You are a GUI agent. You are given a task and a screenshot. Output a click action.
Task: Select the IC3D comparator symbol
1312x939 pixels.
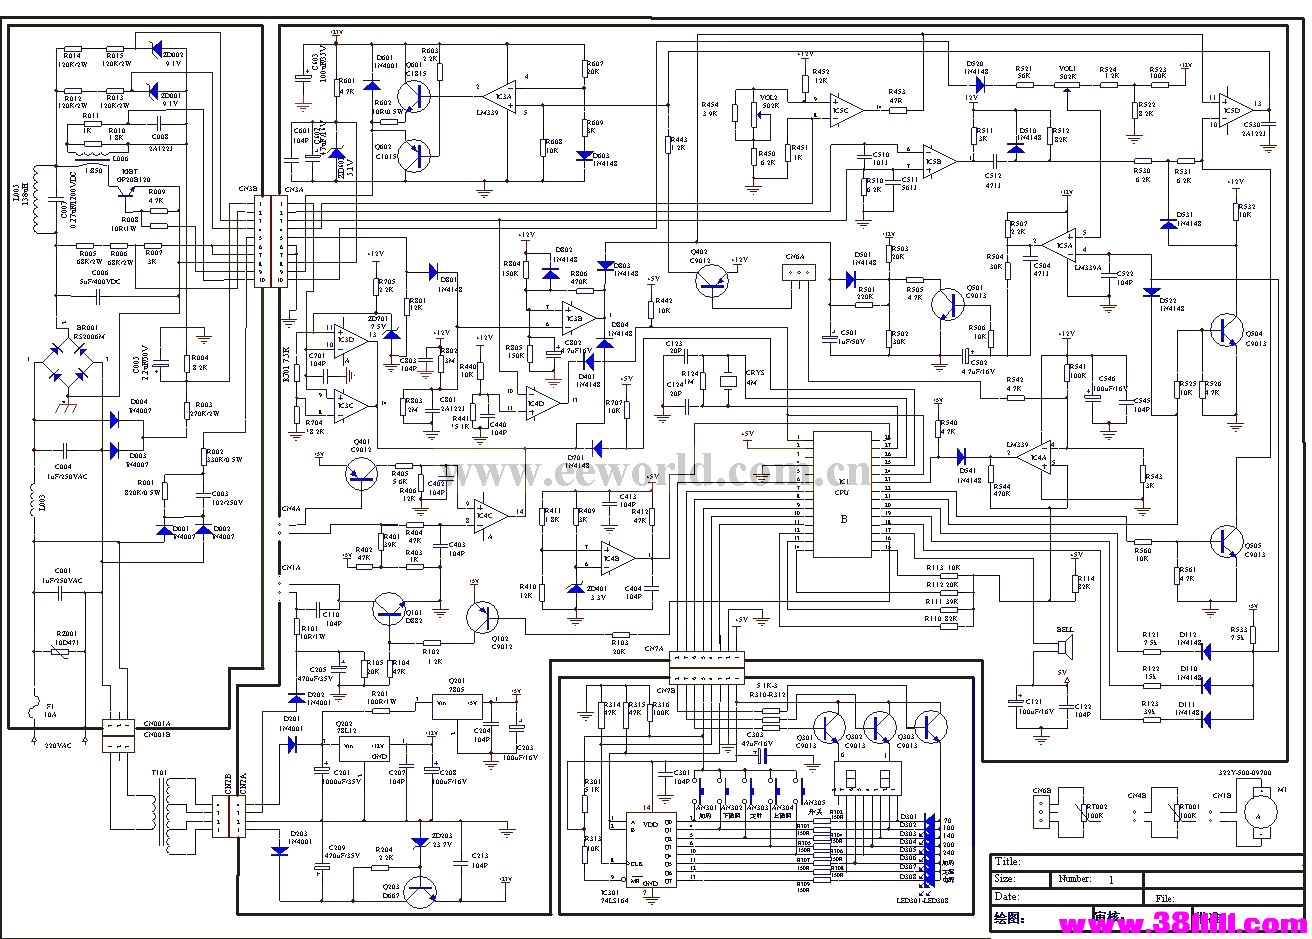pos(350,341)
